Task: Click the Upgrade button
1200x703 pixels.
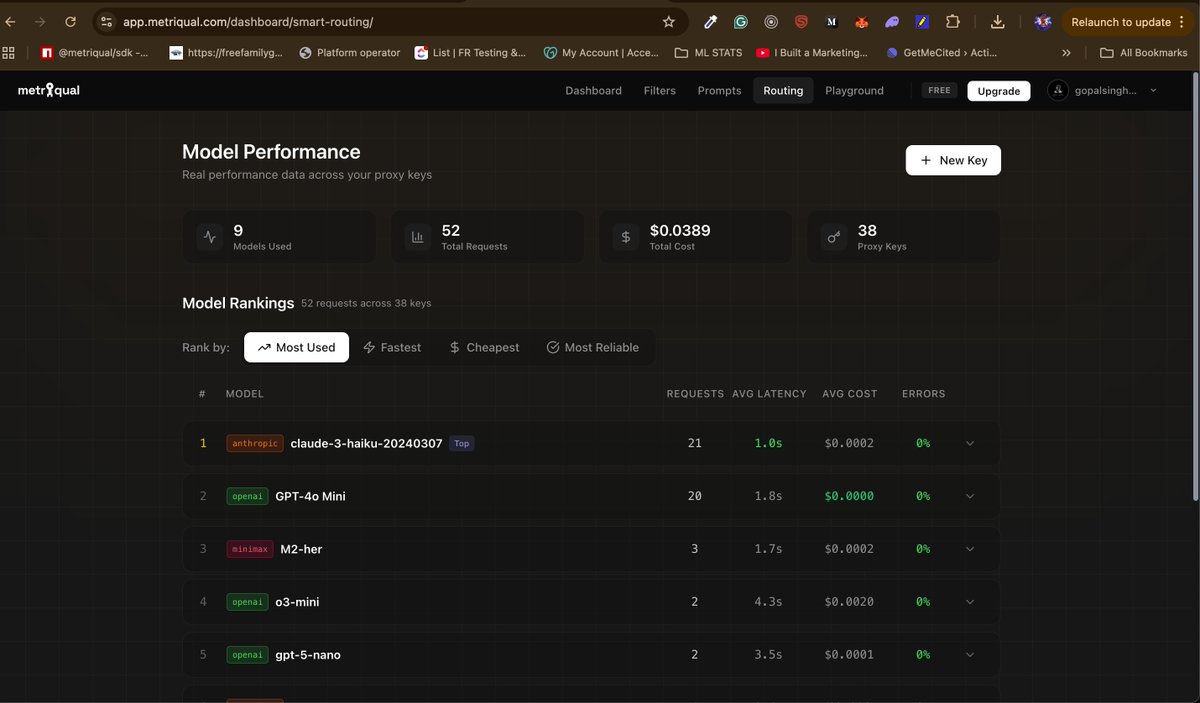Action: click(x=998, y=90)
